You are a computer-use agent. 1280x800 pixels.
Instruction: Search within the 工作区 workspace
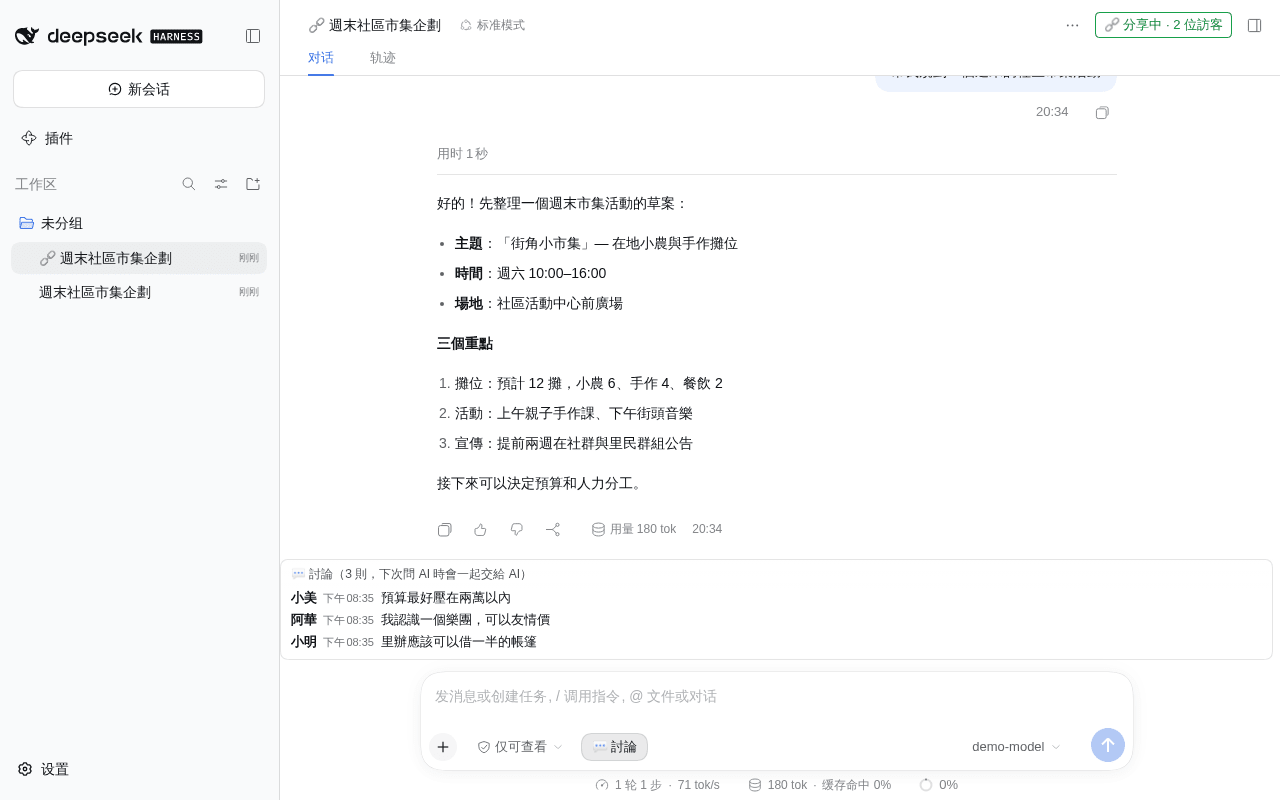pos(189,184)
